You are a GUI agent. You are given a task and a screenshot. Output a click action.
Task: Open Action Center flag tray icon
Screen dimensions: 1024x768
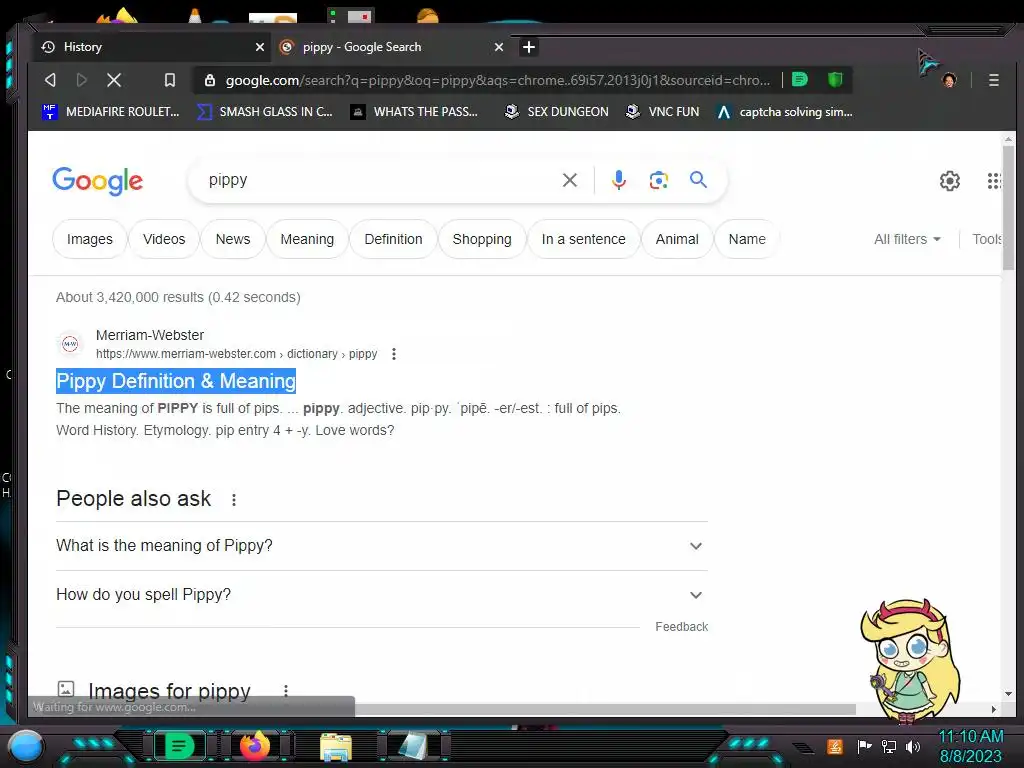pos(864,746)
